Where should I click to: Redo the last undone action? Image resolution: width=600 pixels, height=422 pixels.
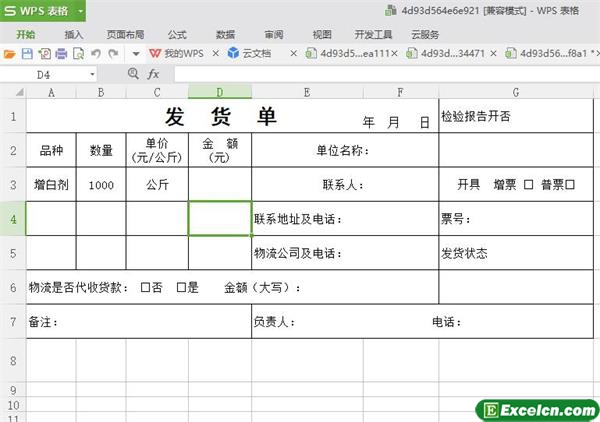(113, 54)
